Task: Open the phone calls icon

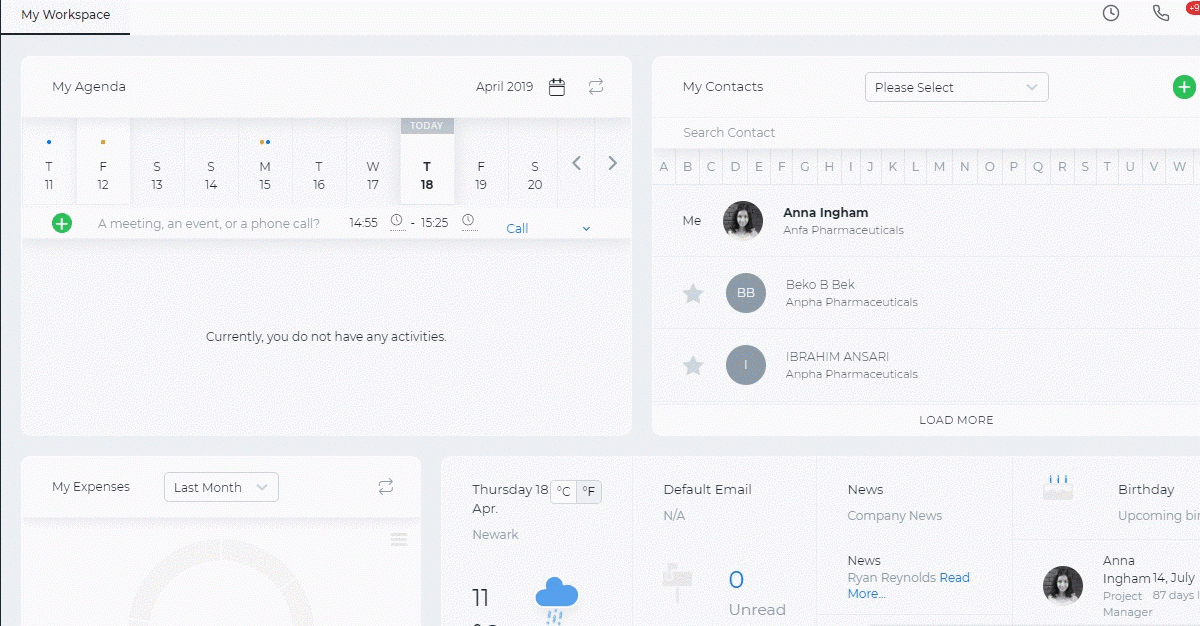Action: tap(1161, 13)
